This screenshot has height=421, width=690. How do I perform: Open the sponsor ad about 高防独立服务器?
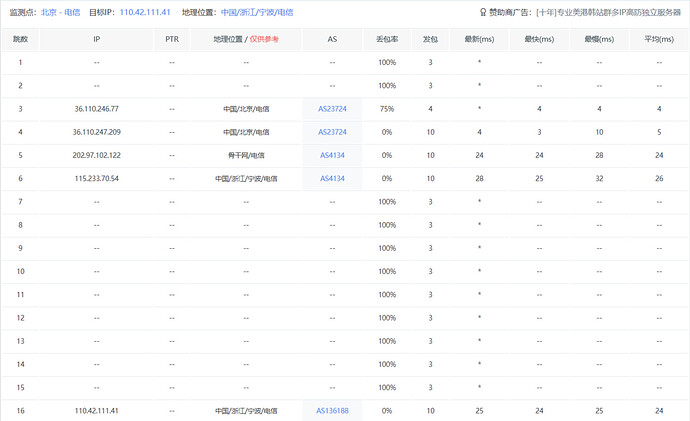(609, 12)
